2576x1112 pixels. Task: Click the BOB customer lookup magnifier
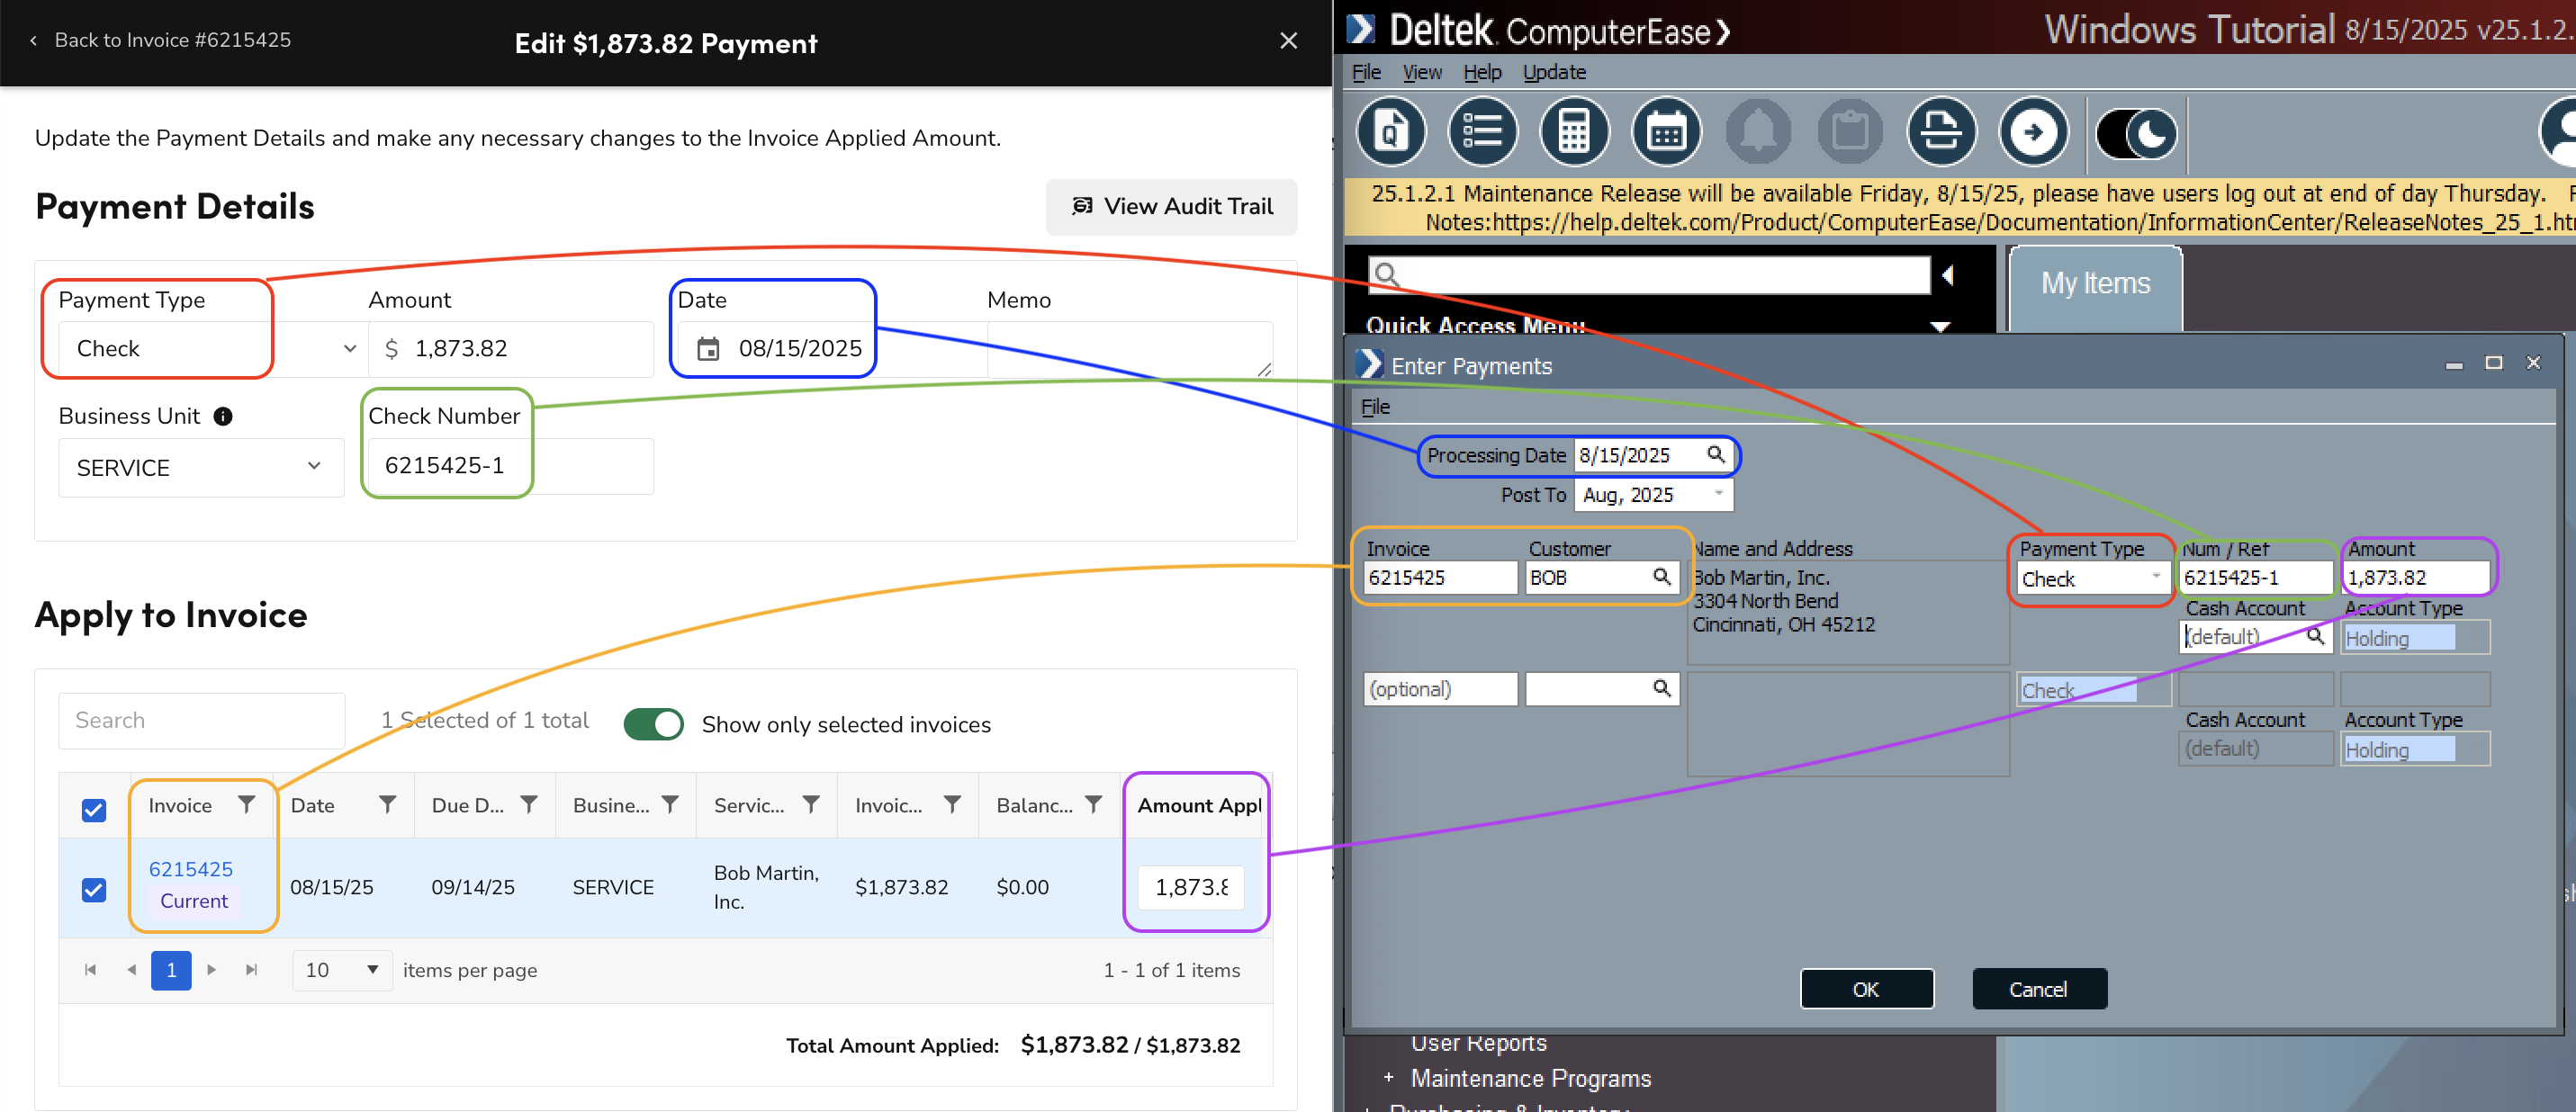1661,577
